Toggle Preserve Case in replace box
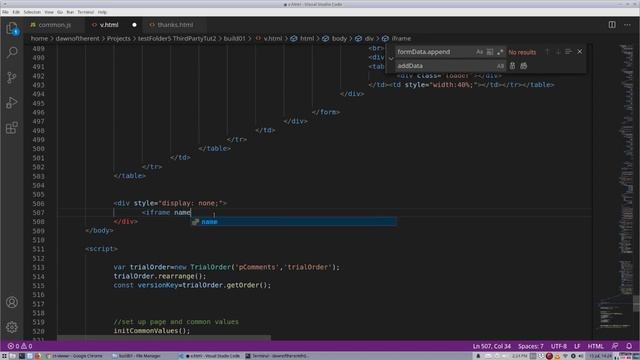 (x=500, y=66)
